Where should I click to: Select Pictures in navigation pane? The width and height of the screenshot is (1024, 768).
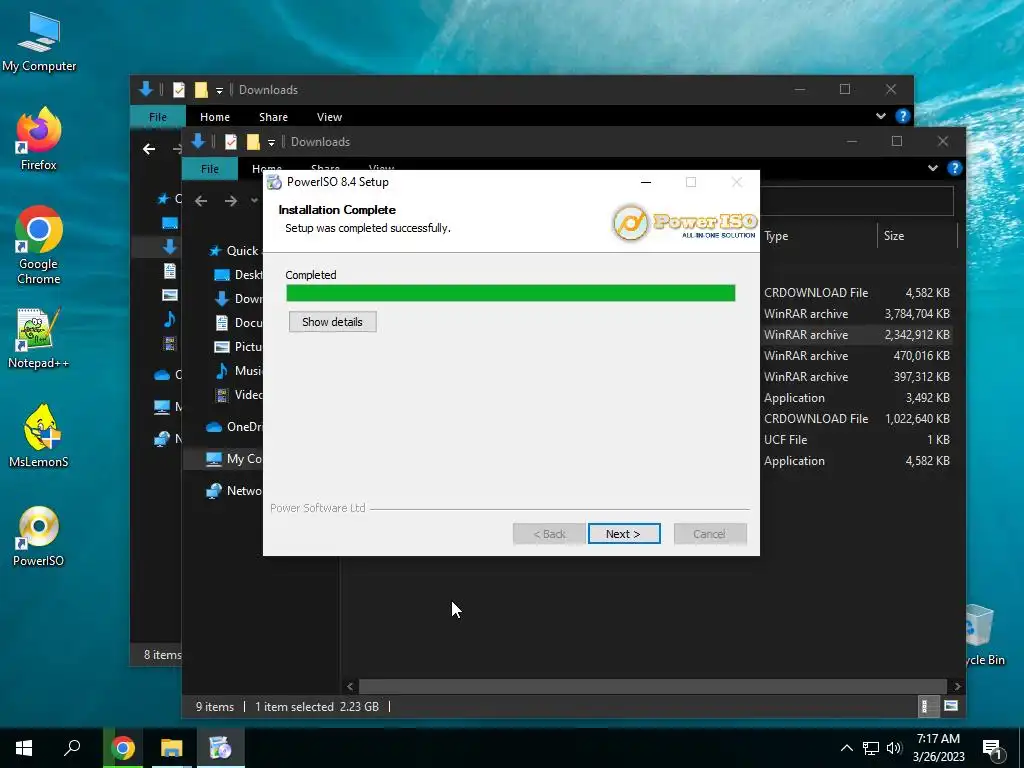click(238, 347)
